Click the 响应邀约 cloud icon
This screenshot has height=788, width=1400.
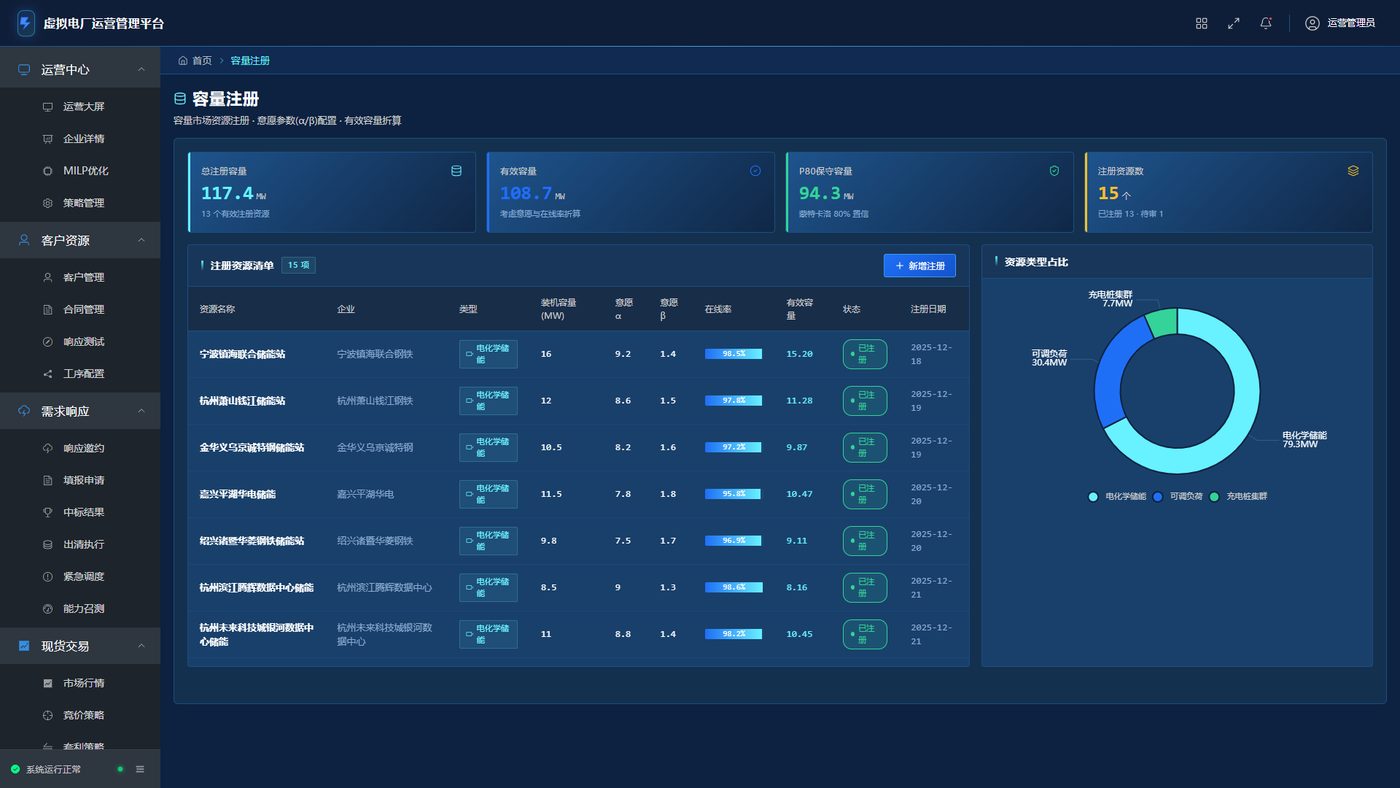tap(47, 448)
